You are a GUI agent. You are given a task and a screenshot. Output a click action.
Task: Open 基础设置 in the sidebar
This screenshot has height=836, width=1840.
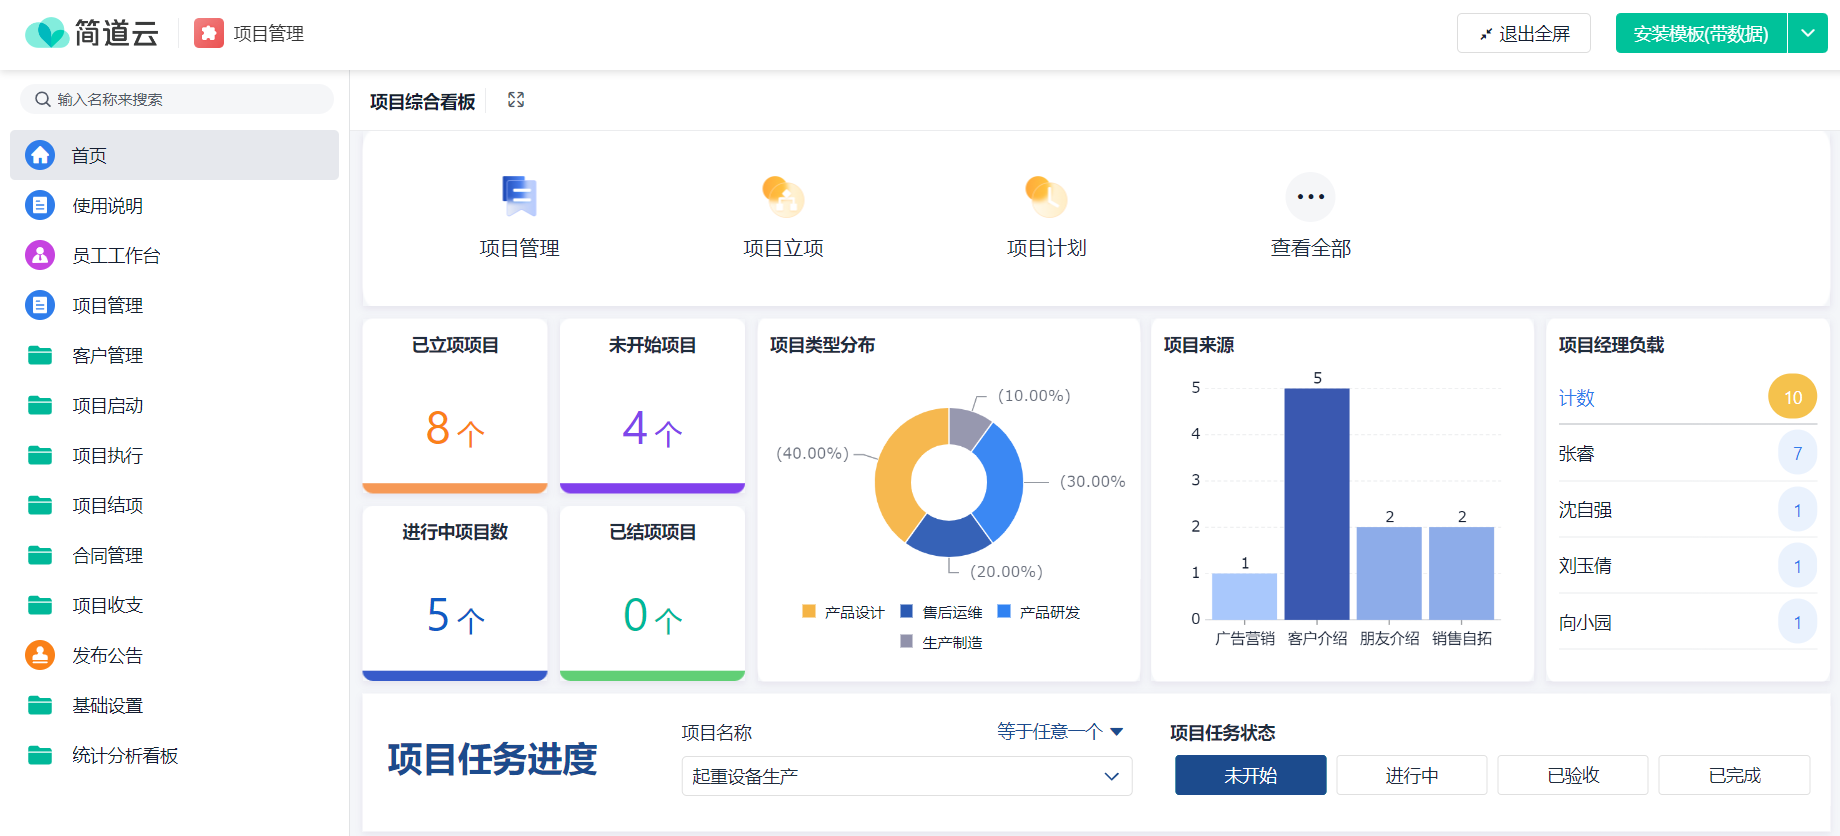click(x=174, y=705)
